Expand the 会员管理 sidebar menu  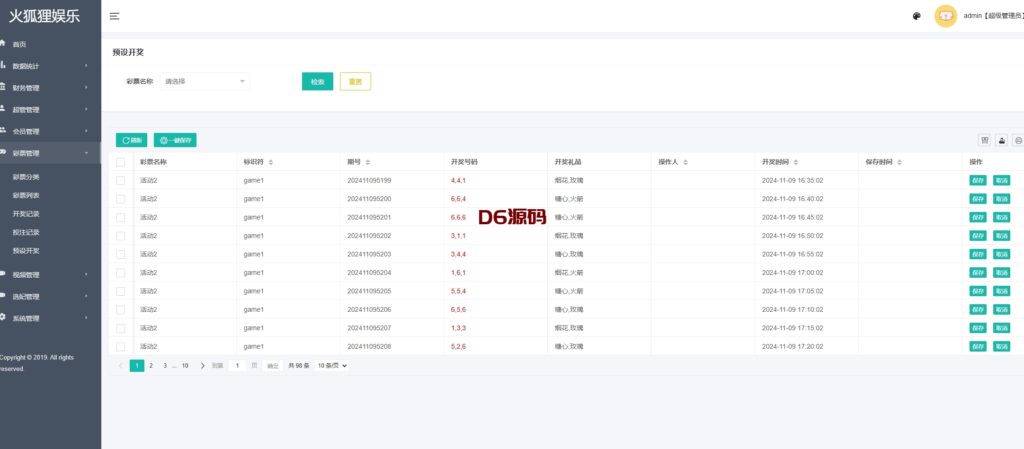[50, 131]
